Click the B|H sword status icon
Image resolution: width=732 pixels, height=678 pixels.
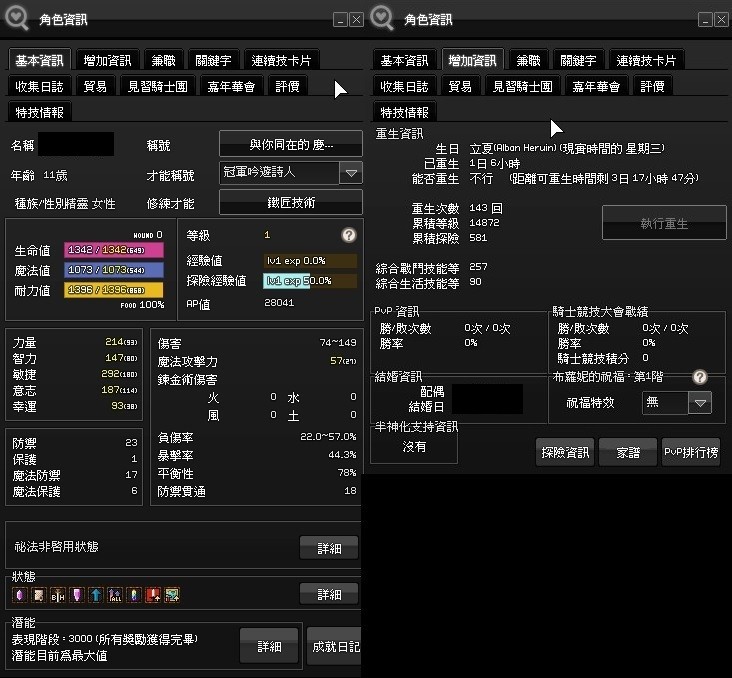(x=58, y=594)
